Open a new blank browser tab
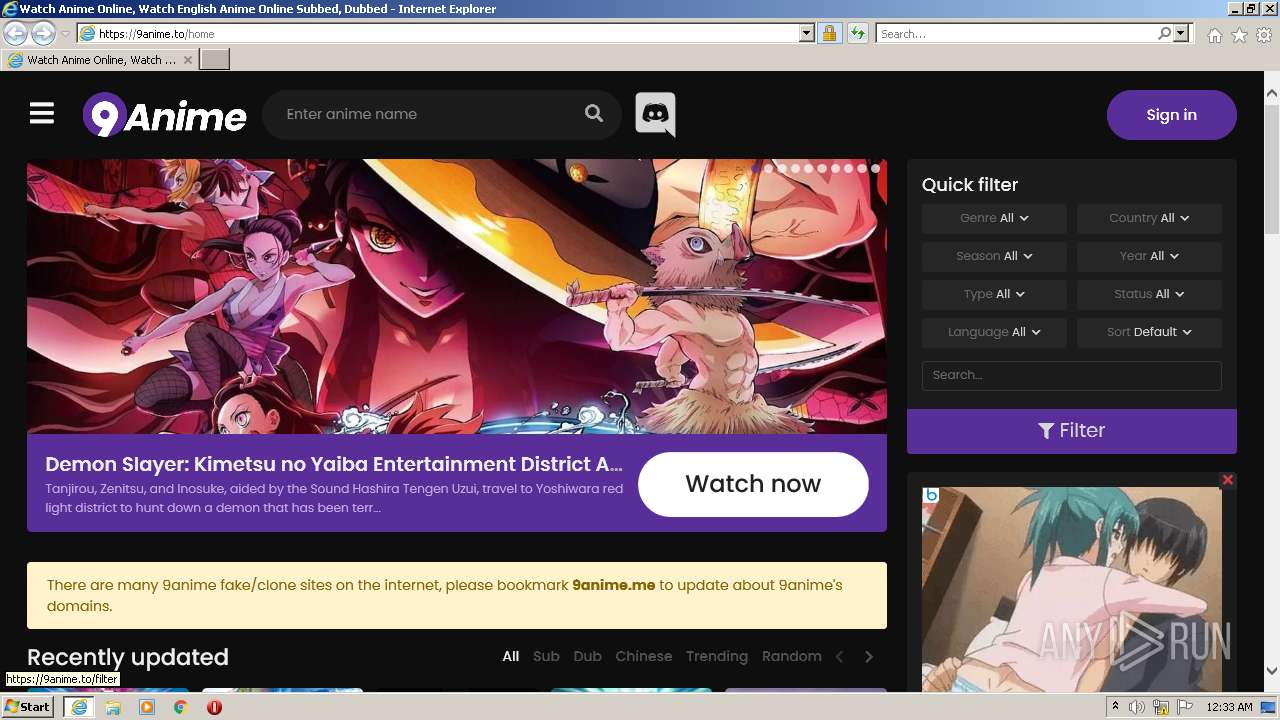This screenshot has height=720, width=1280. pyautogui.click(x=215, y=59)
